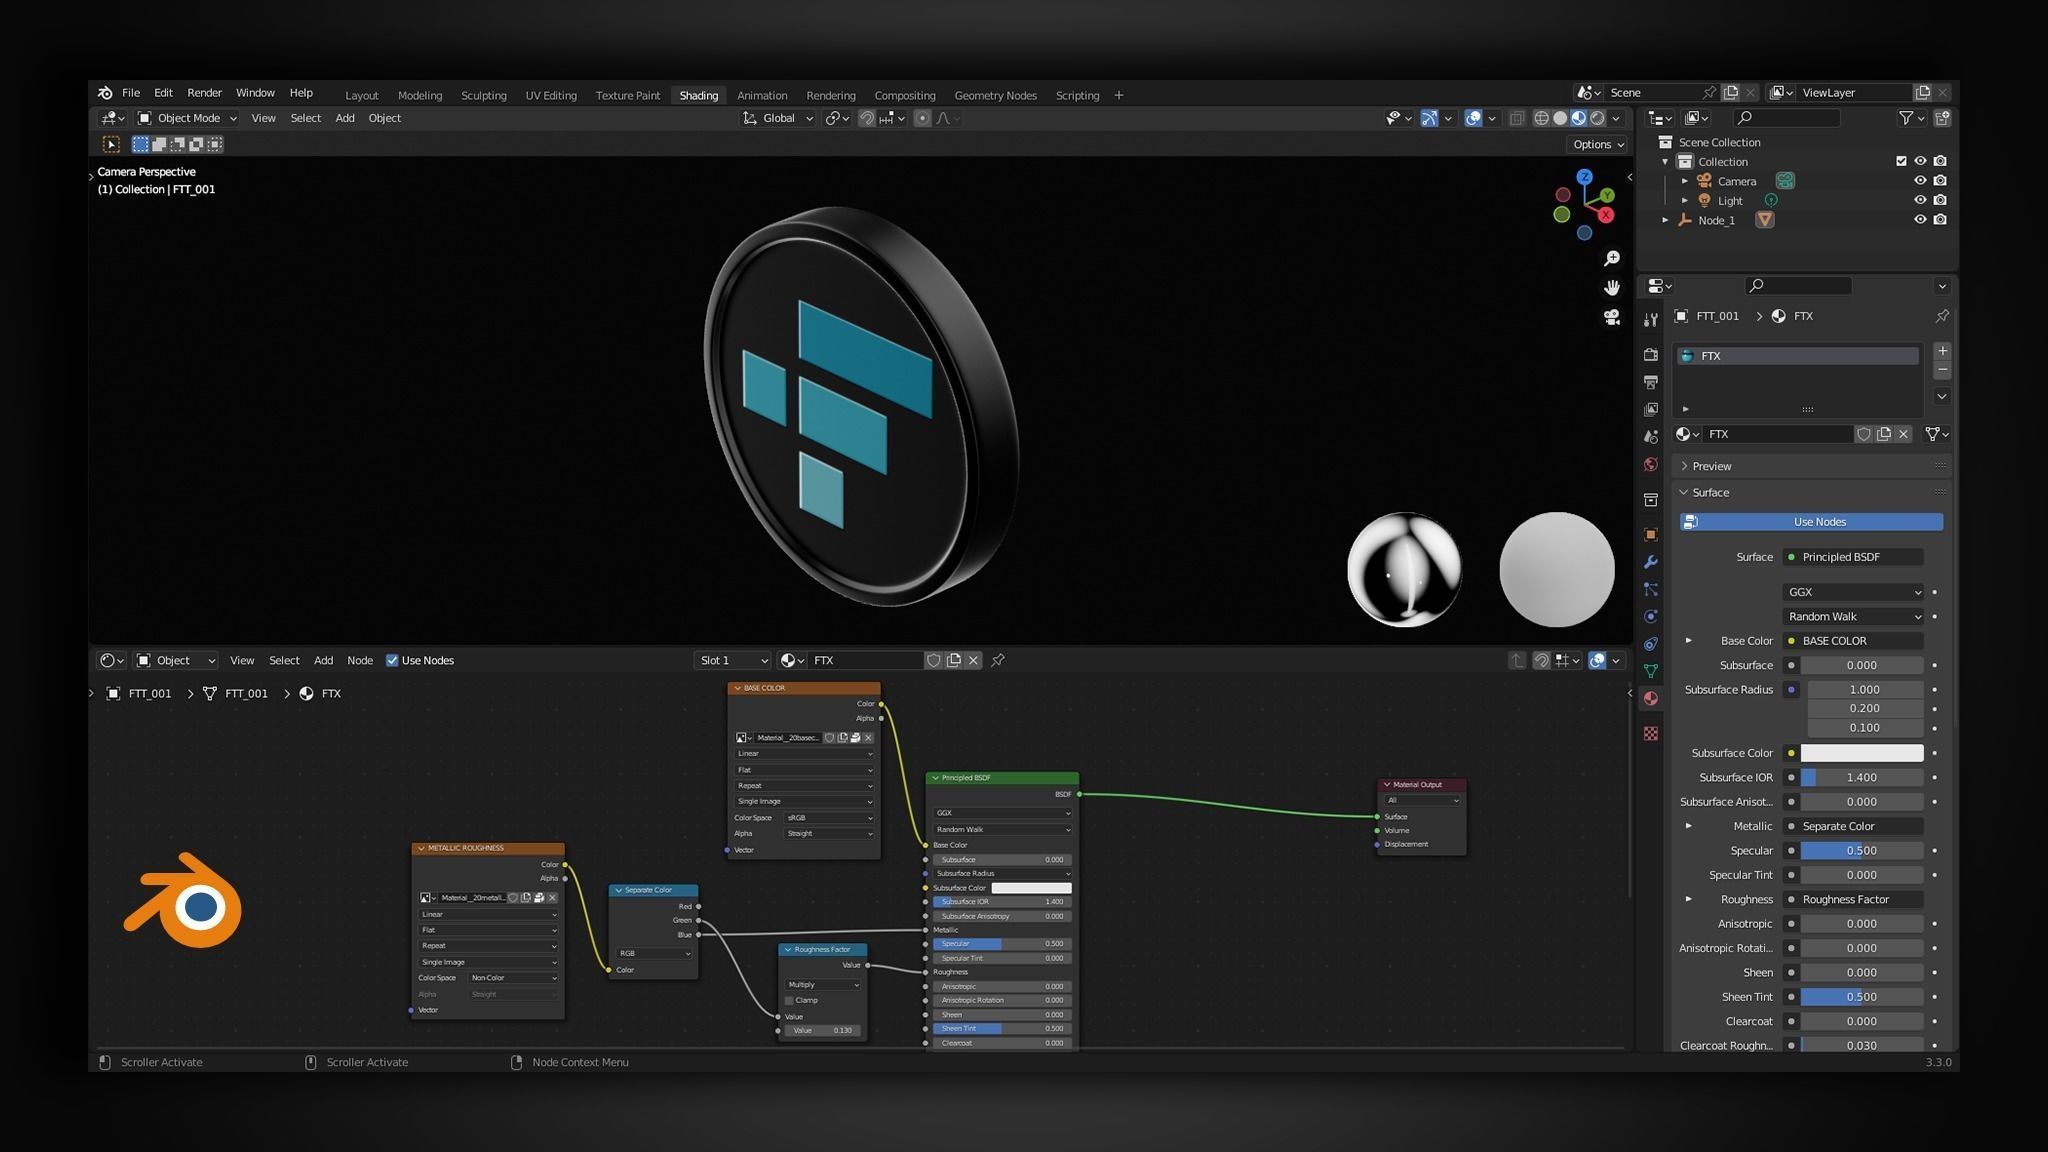Screen dimensions: 2048x1152
Task: Hide Light in viewport via eye icon
Action: [1920, 200]
